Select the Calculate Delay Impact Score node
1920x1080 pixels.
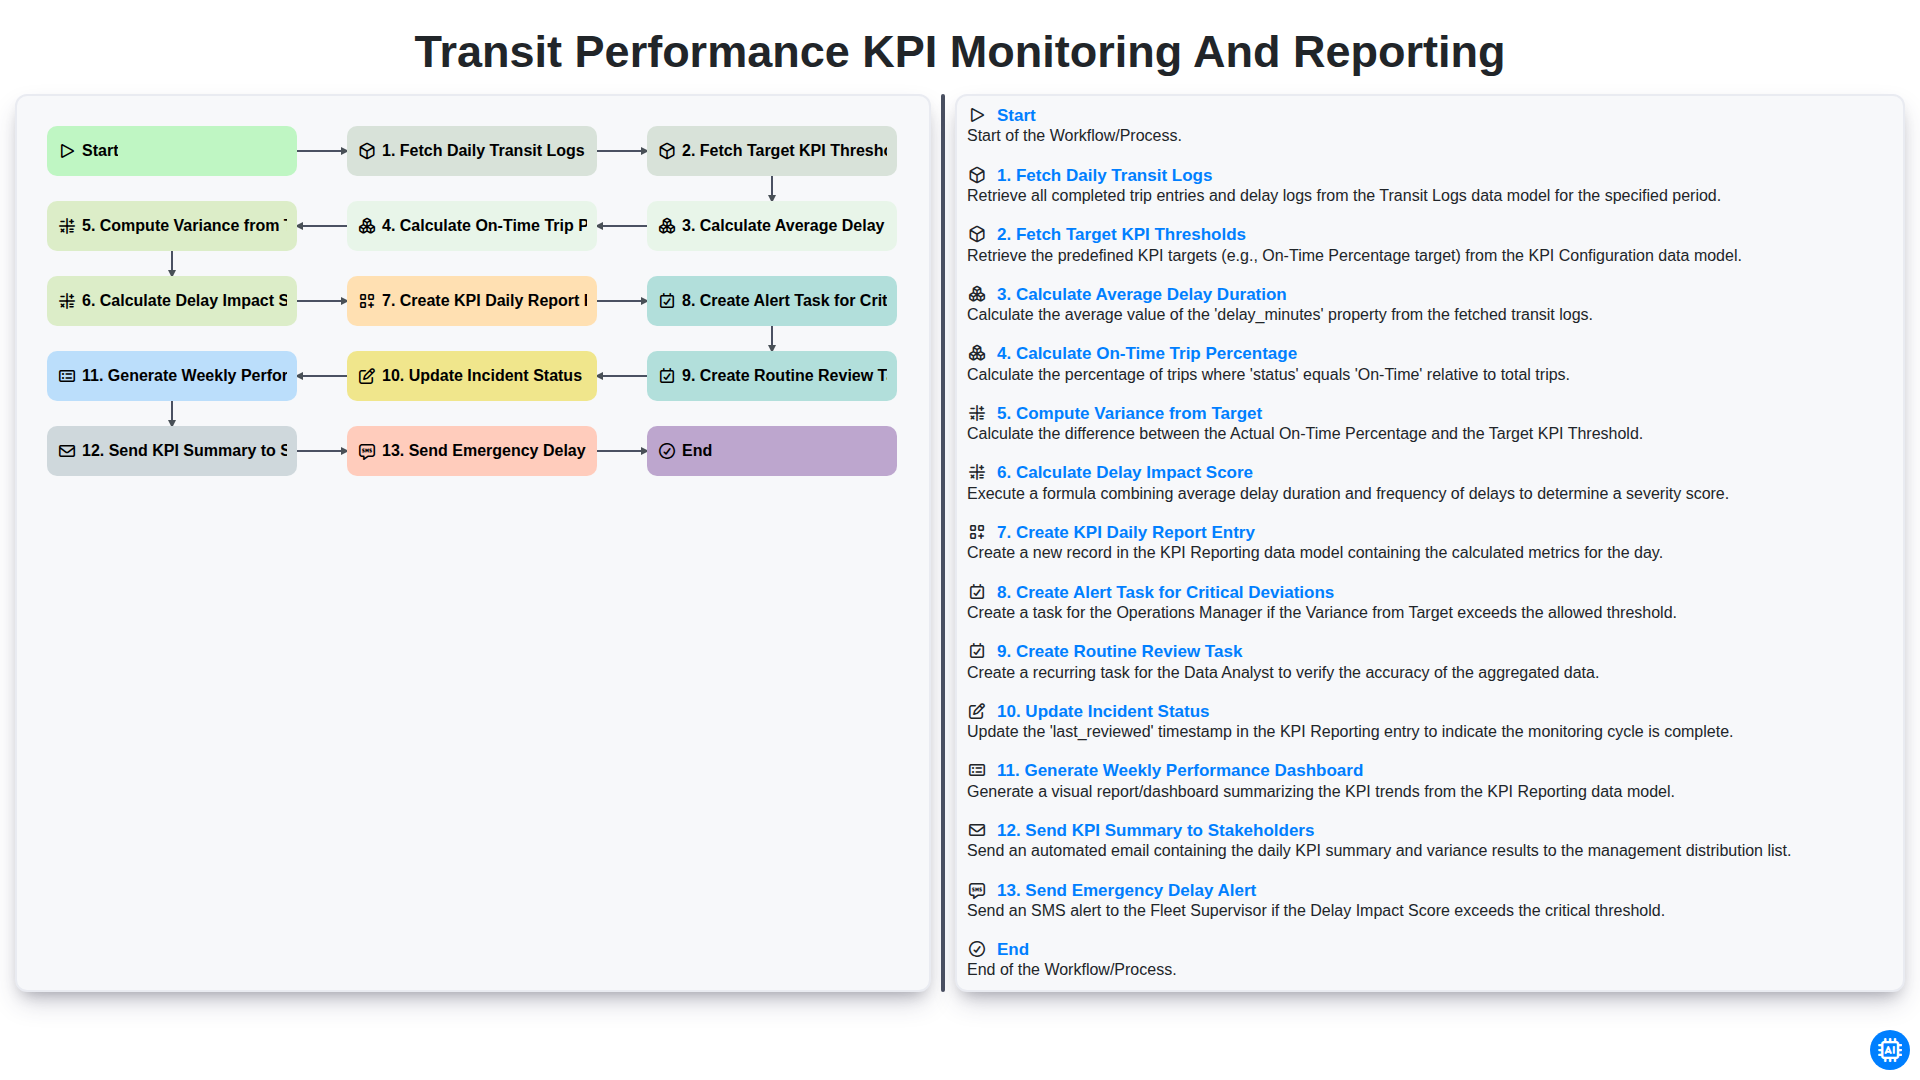tap(172, 301)
